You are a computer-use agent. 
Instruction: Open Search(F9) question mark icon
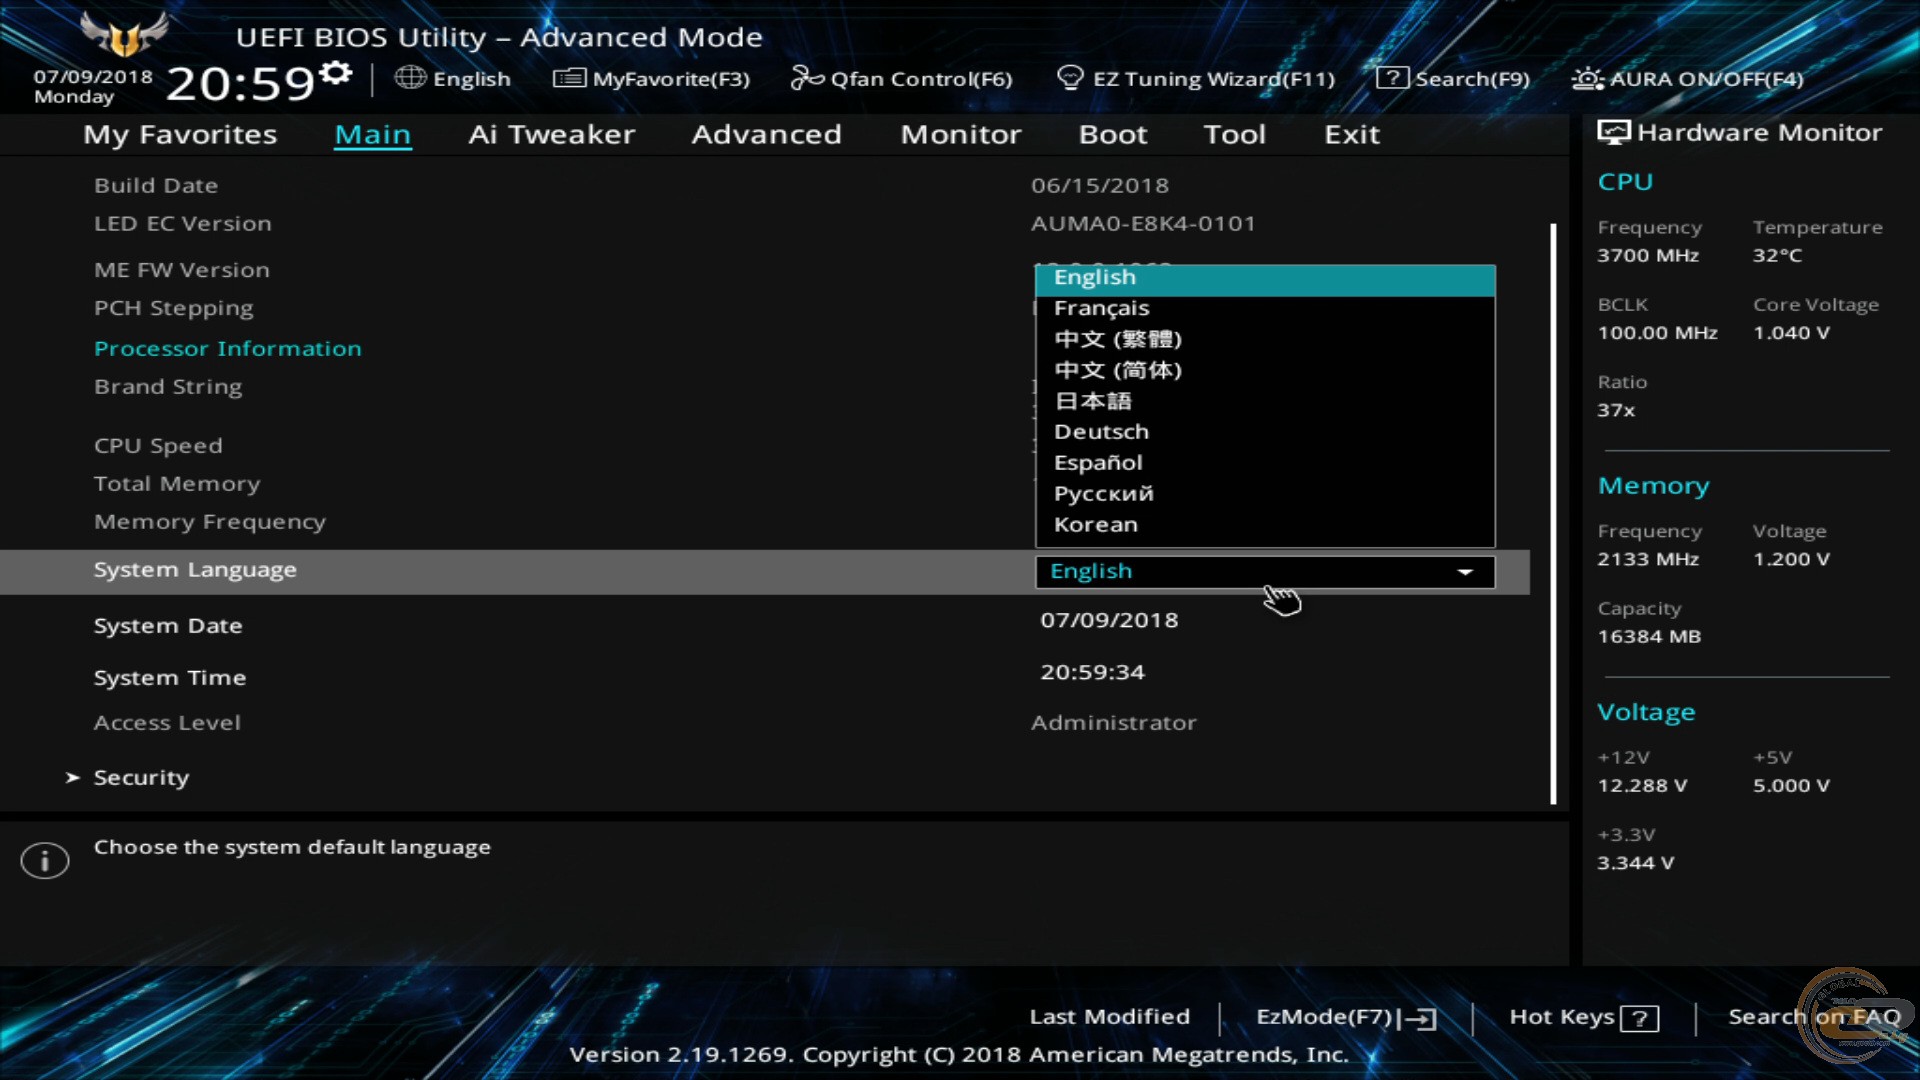1392,78
